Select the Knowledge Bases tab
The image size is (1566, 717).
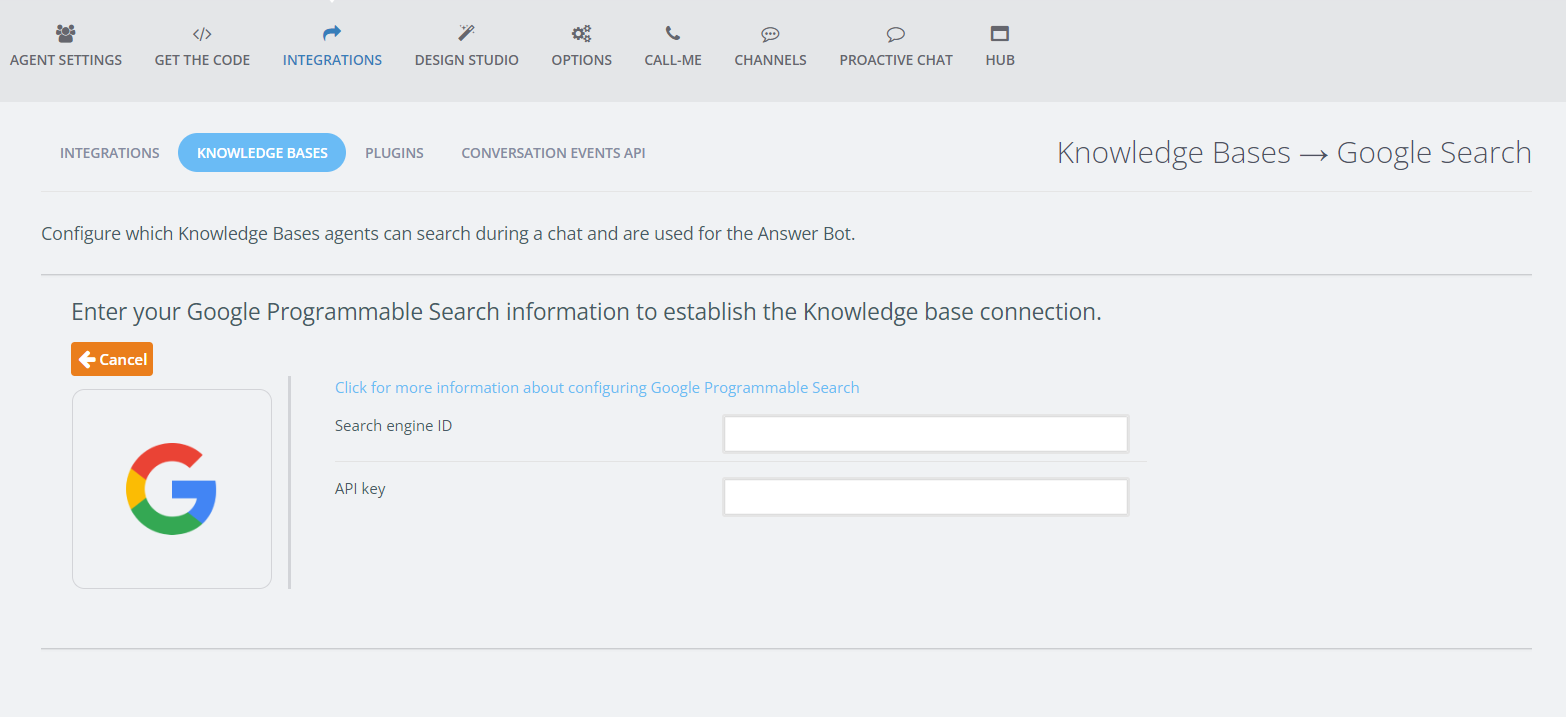[262, 153]
